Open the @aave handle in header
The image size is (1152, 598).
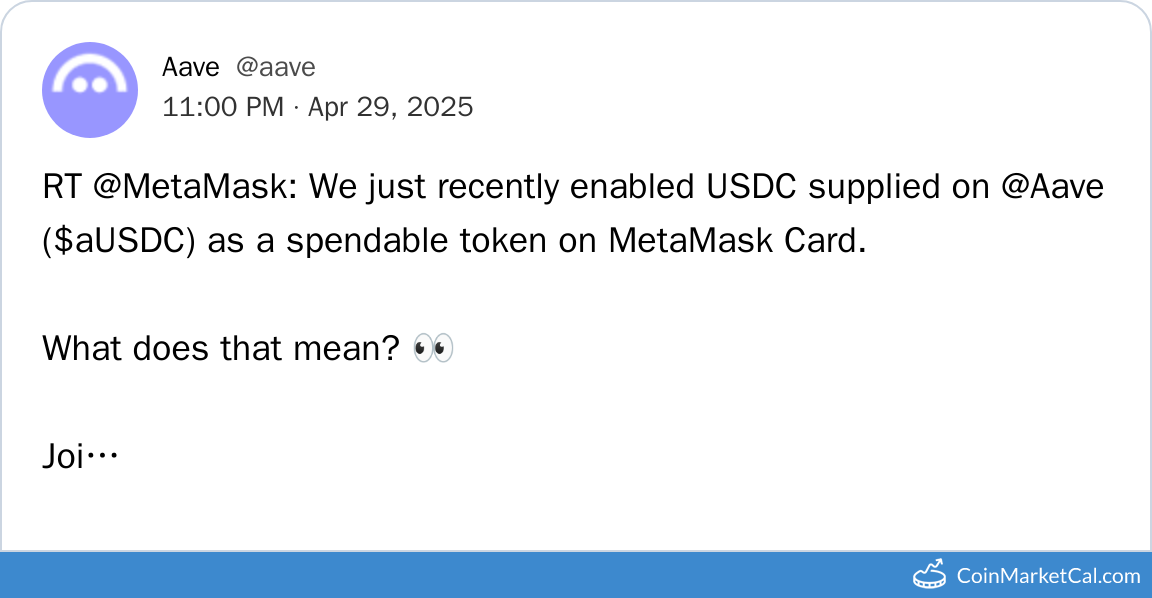pos(275,67)
